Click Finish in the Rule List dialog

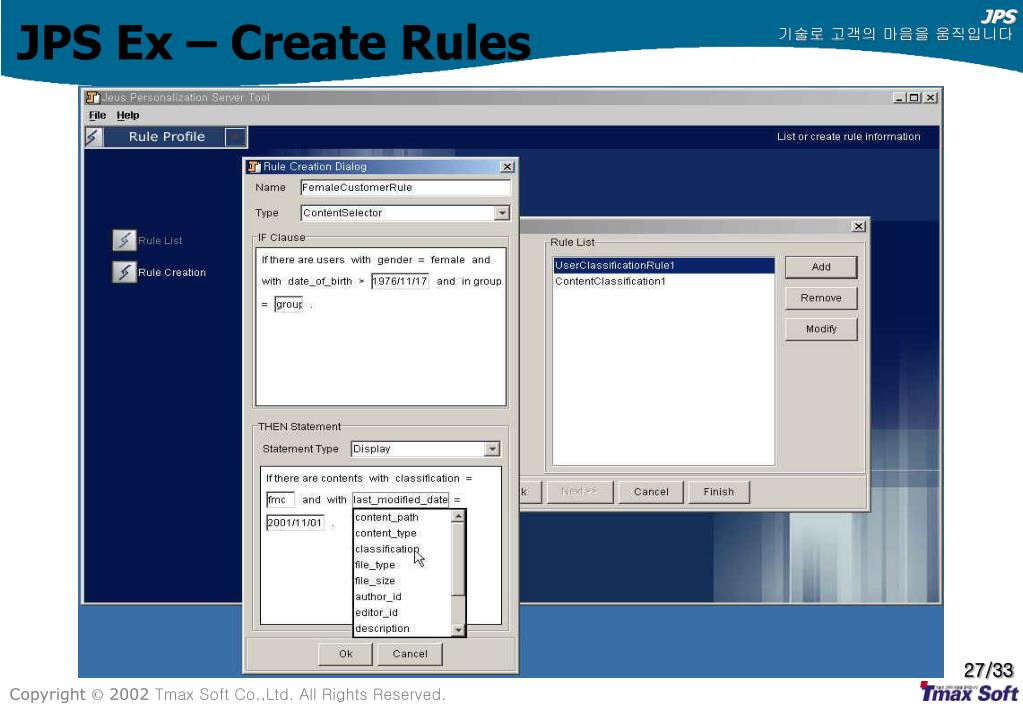tap(718, 492)
